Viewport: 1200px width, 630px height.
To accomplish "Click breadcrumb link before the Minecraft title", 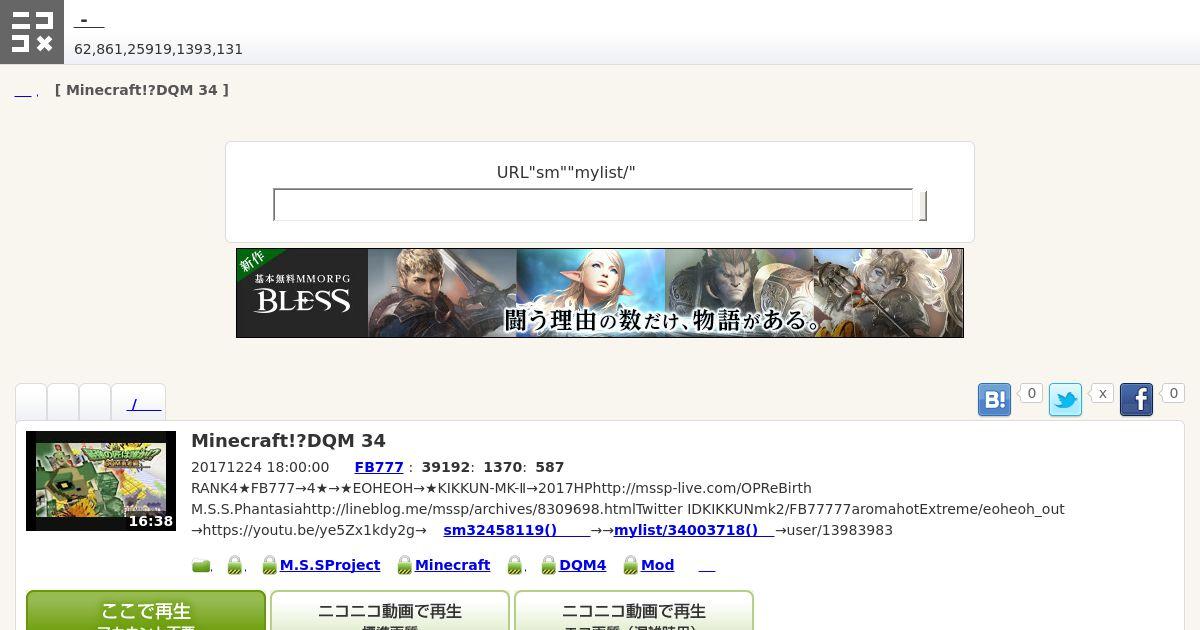I will pyautogui.click(x=25, y=91).
